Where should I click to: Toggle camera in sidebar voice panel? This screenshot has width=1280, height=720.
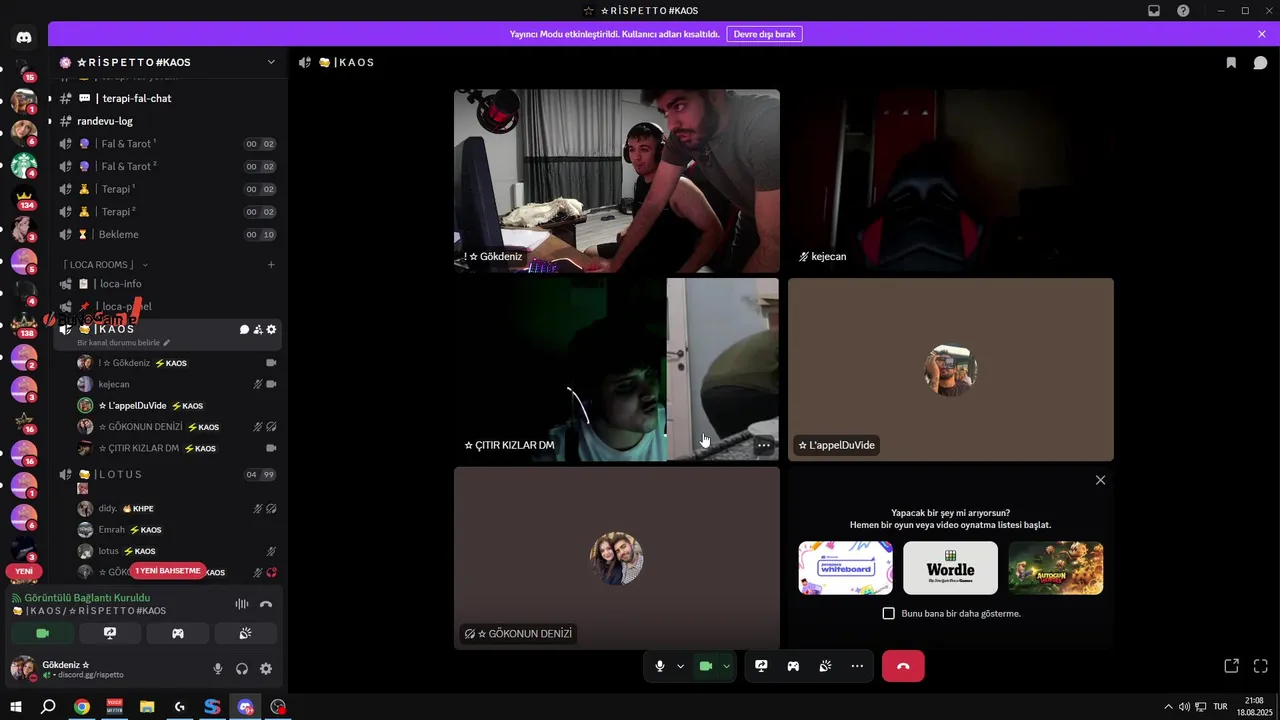tap(42, 633)
